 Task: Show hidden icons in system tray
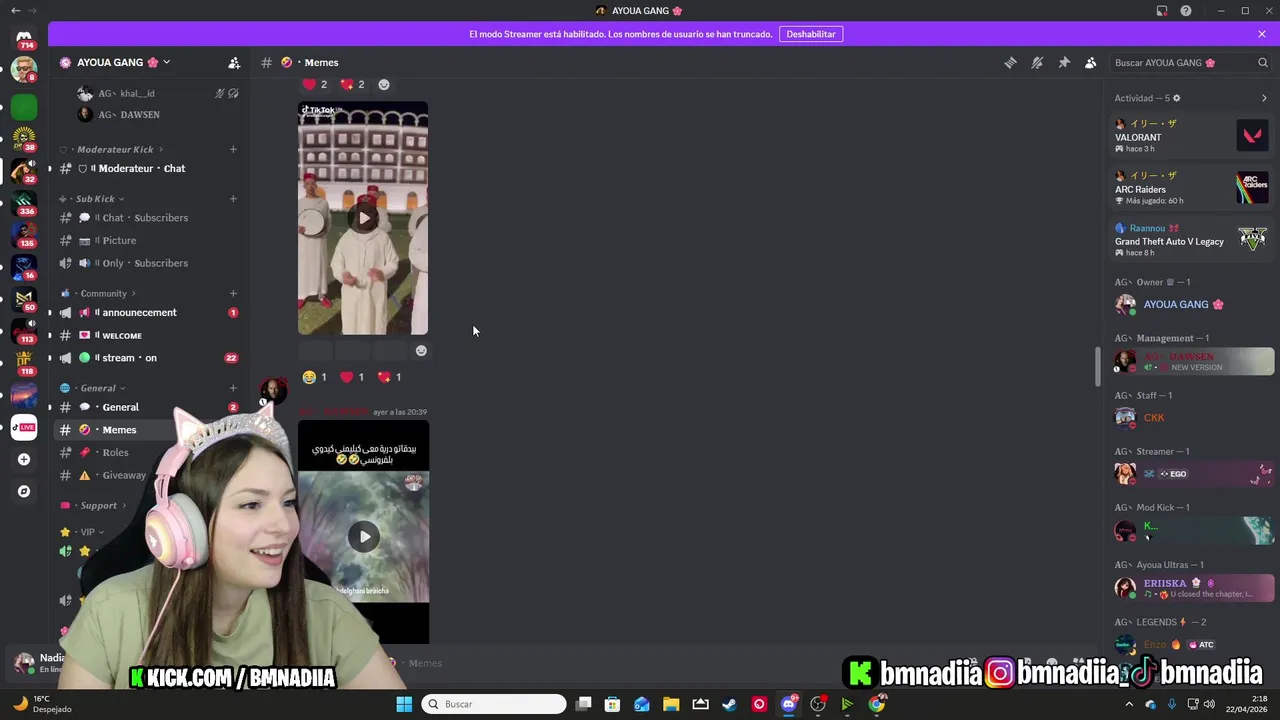(1129, 704)
